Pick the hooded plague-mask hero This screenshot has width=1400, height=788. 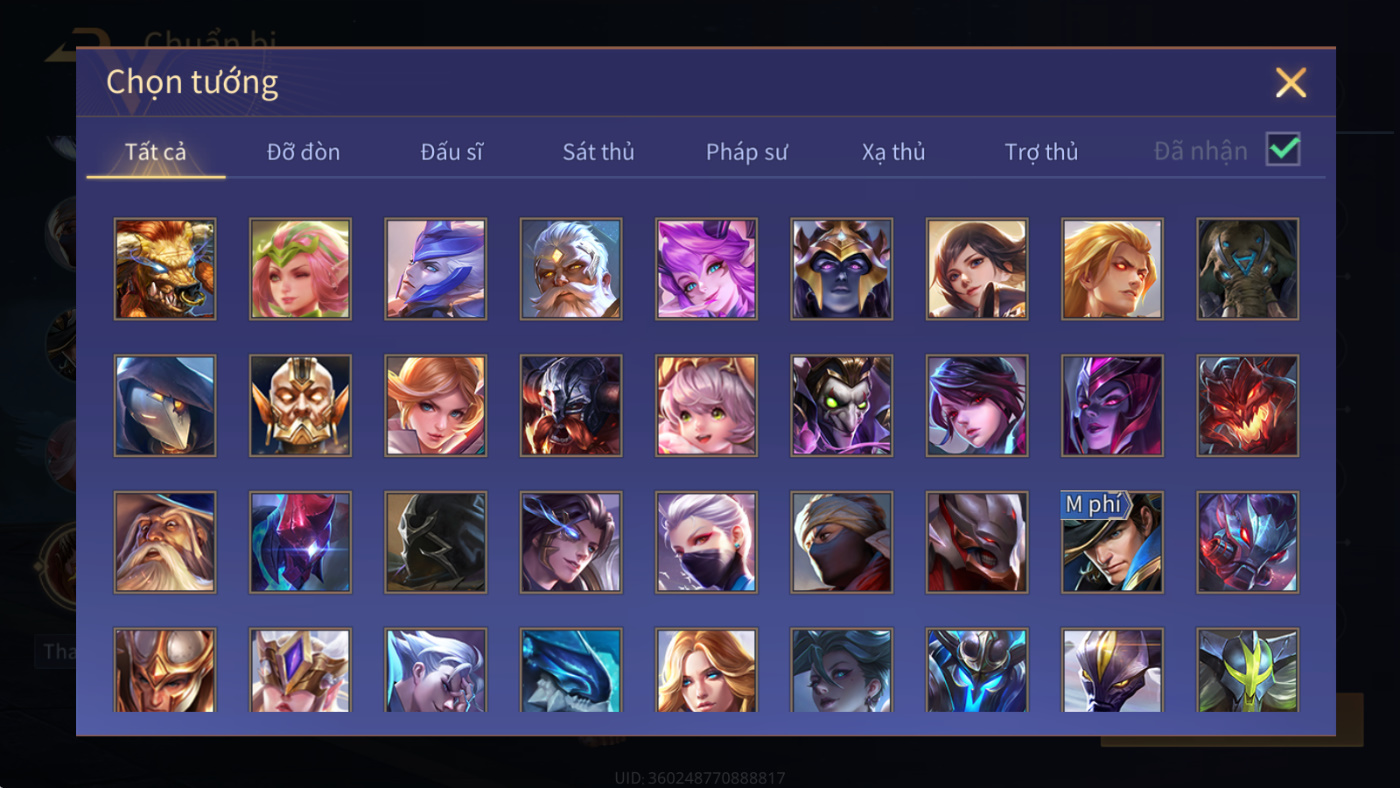[x=165, y=406]
